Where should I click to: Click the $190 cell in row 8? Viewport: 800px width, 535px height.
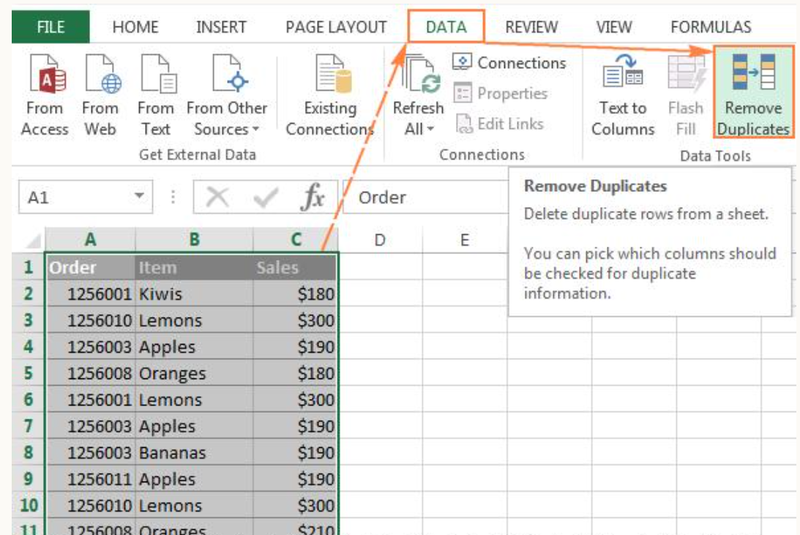click(295, 453)
